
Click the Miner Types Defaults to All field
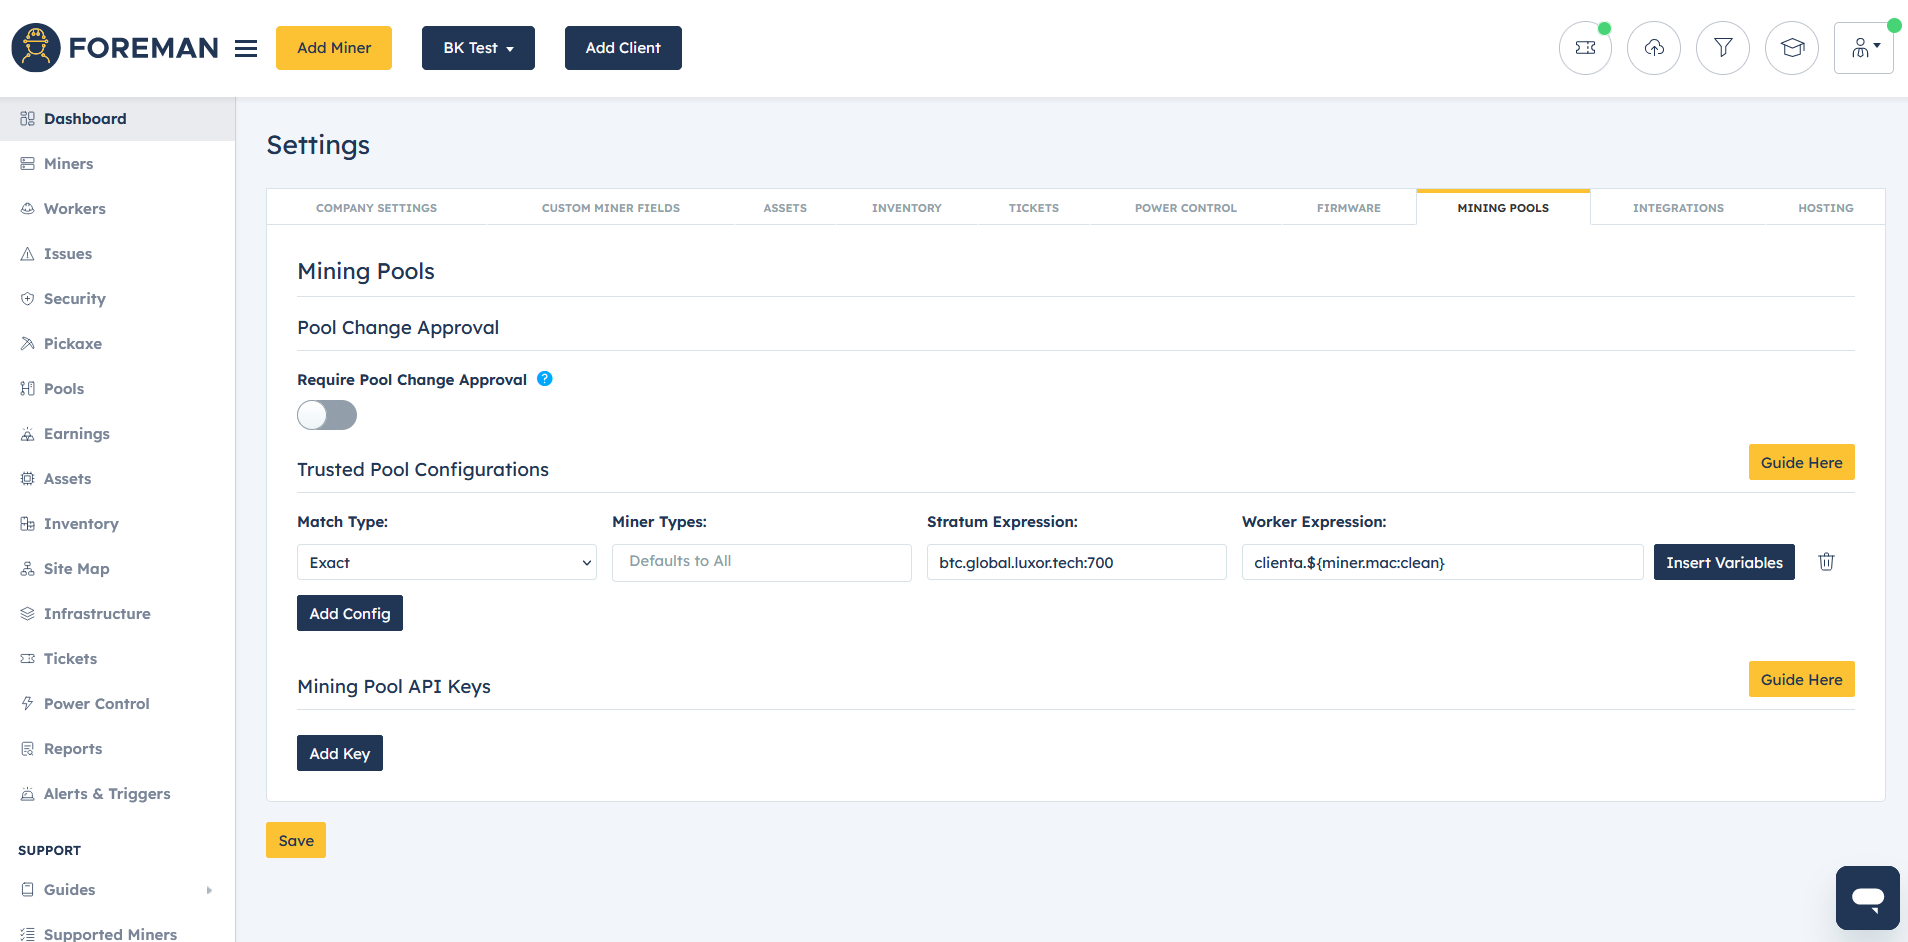pos(760,562)
